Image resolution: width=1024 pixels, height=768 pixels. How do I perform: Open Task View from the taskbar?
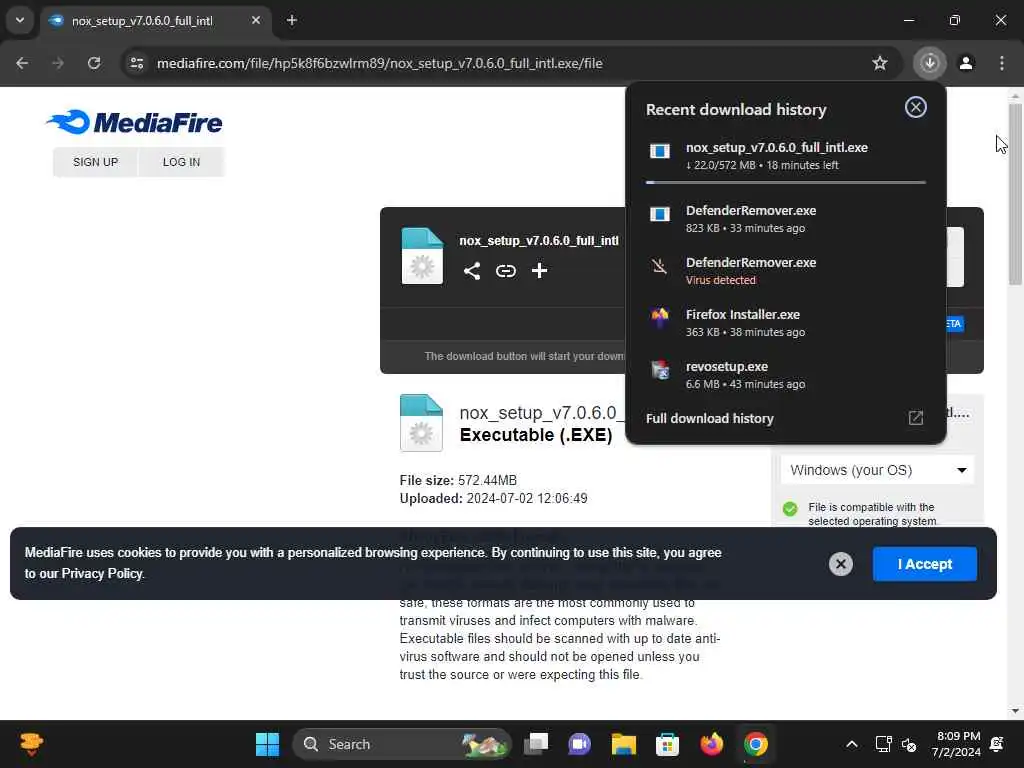click(536, 744)
